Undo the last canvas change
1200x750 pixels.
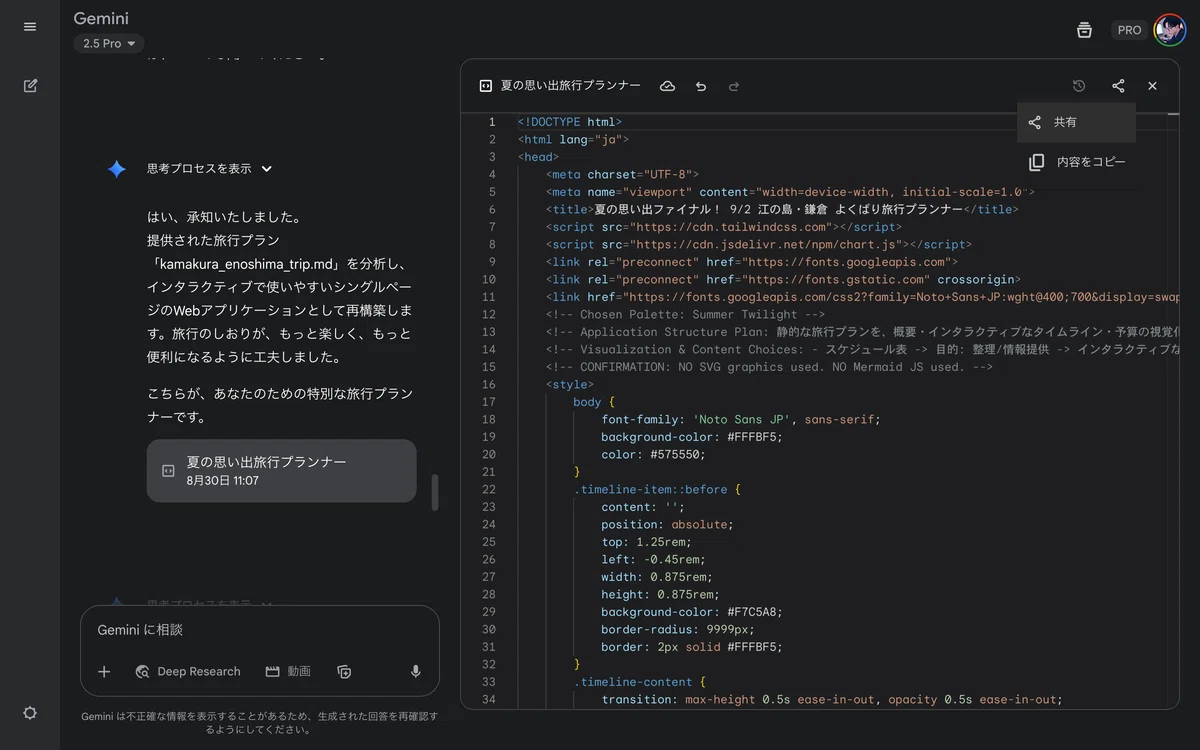click(701, 86)
